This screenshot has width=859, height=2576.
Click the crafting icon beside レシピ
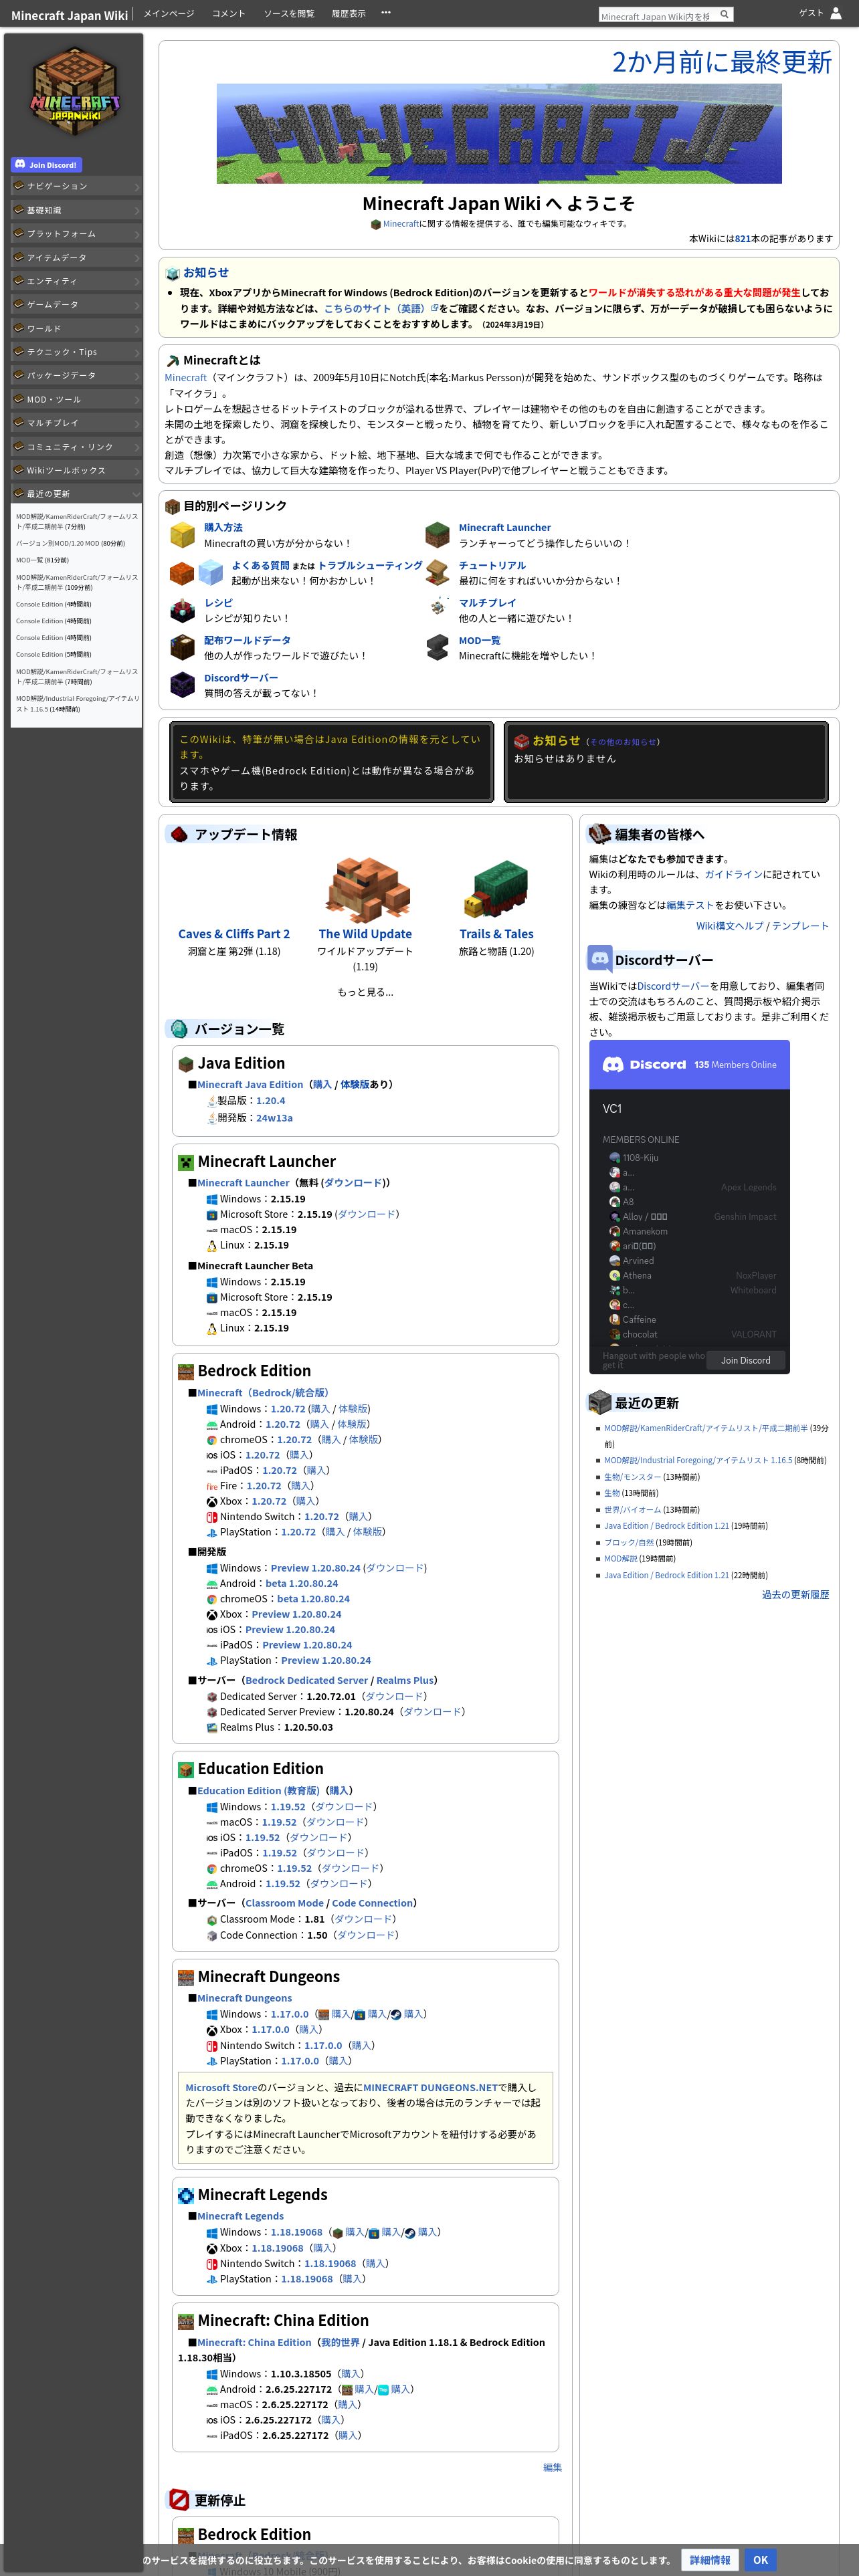pyautogui.click(x=182, y=610)
